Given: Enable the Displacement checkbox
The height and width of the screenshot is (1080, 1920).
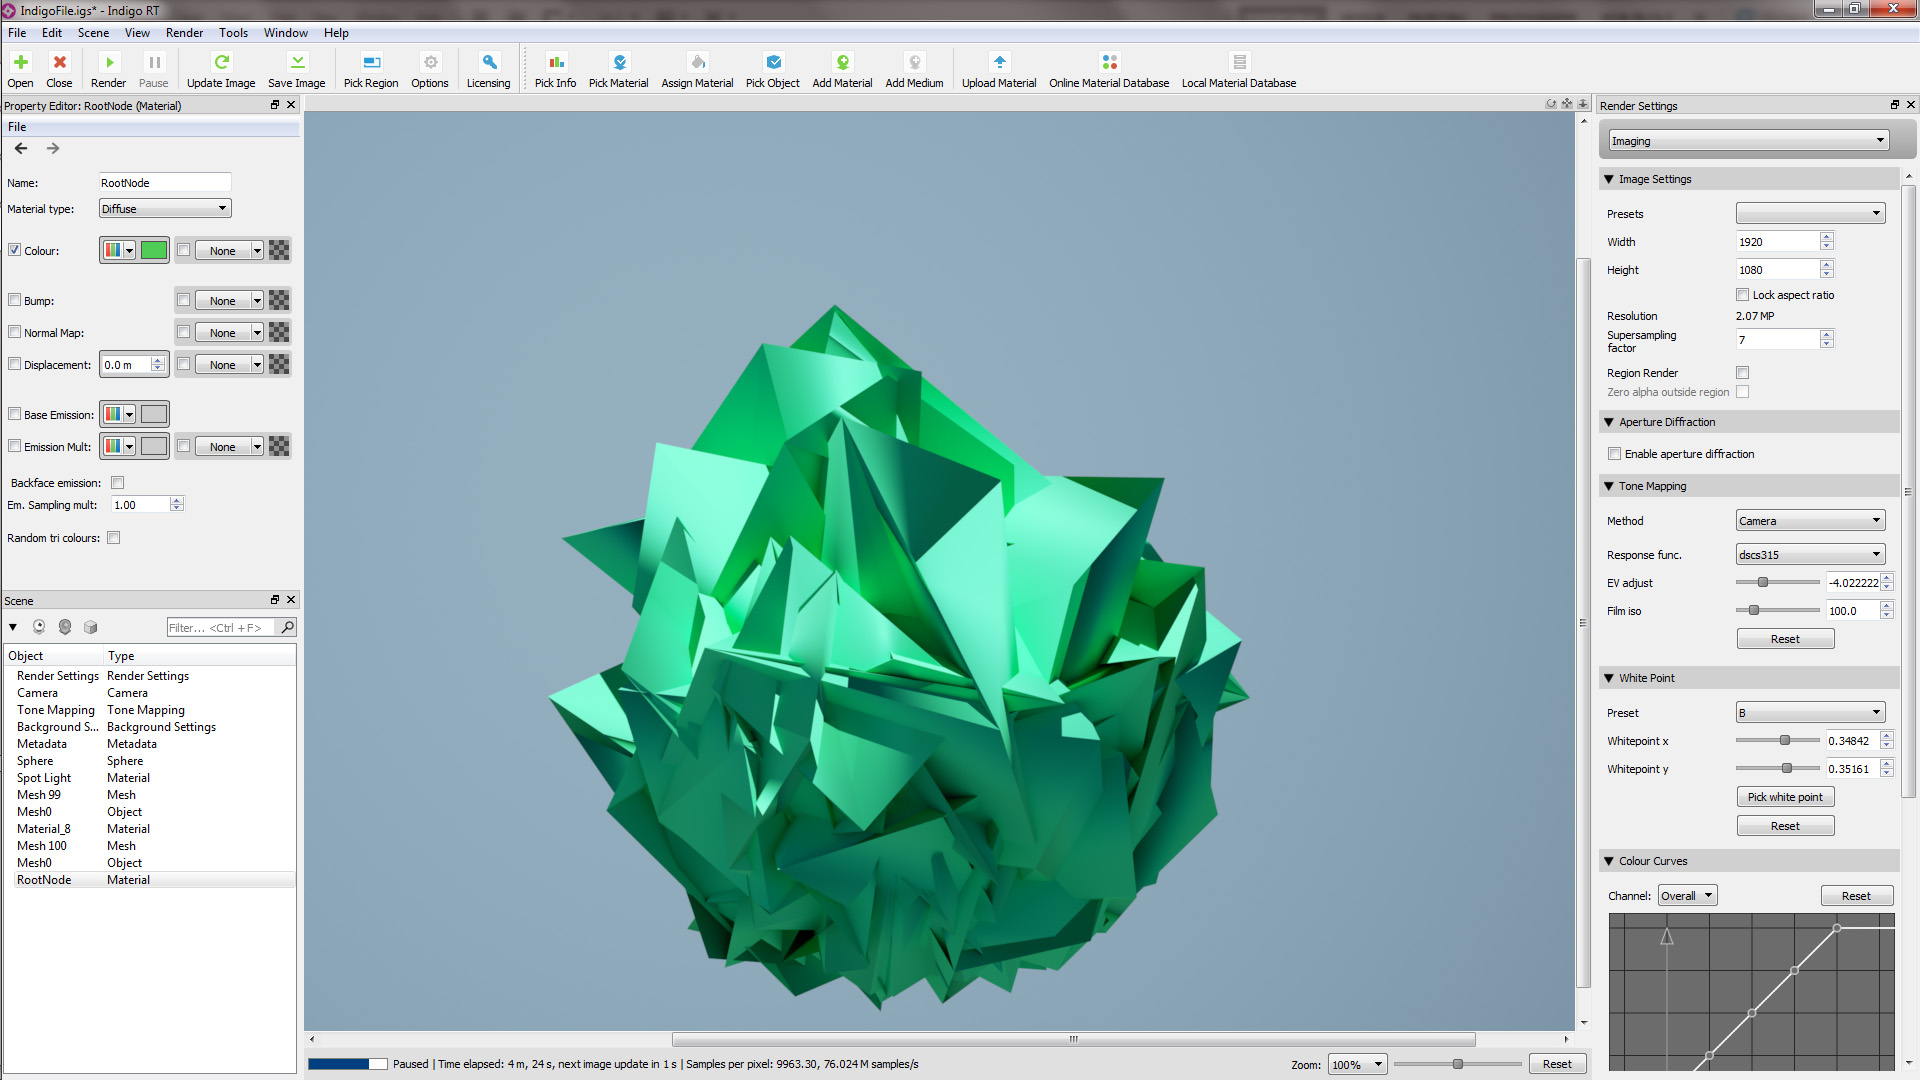Looking at the screenshot, I should pyautogui.click(x=15, y=364).
